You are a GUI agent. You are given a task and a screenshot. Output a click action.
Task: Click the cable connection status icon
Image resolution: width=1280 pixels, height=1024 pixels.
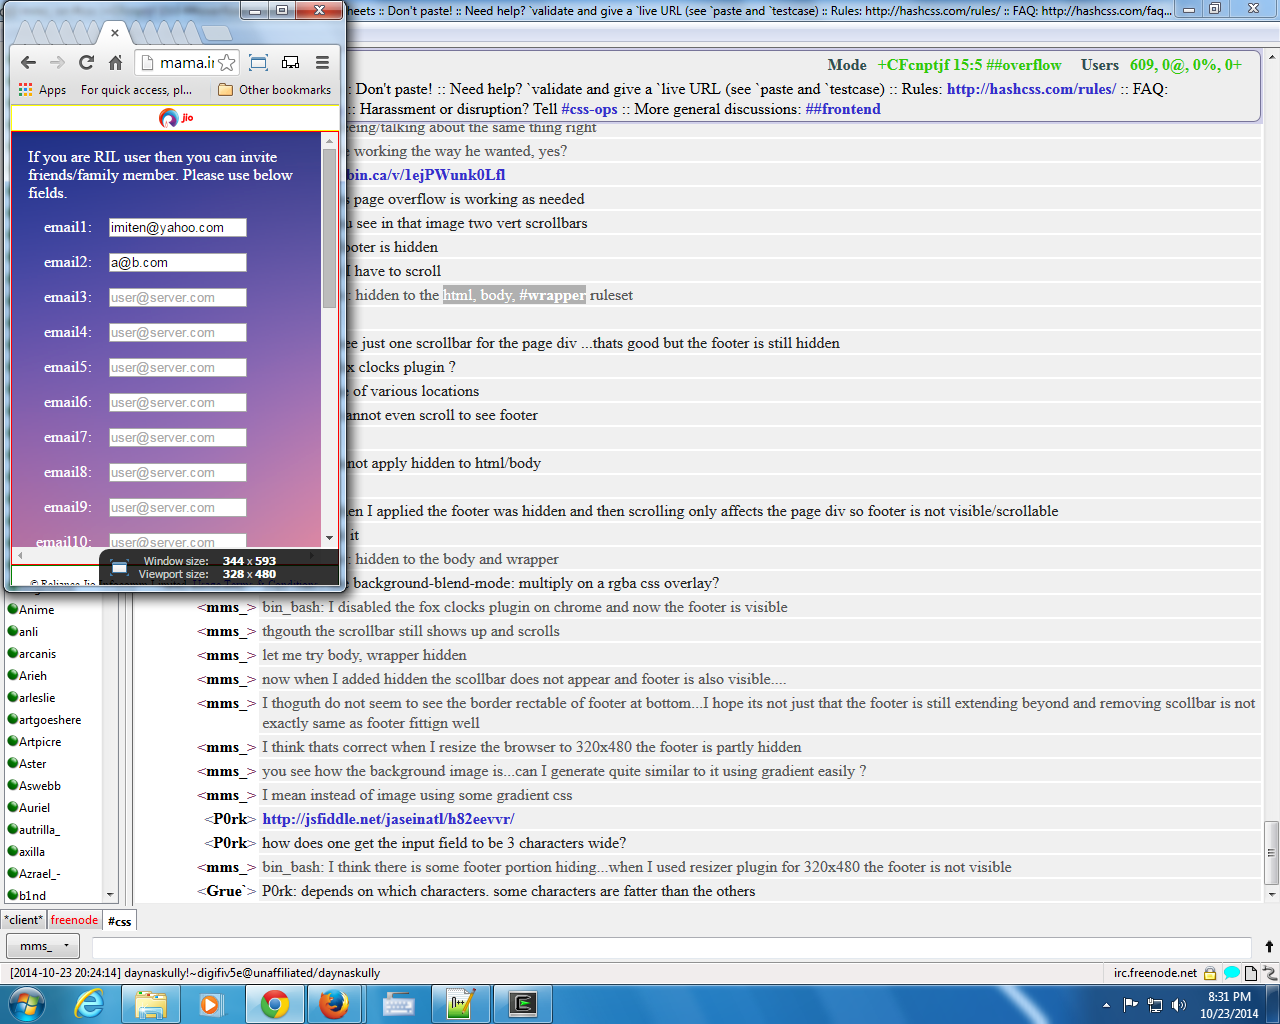pos(1270,972)
